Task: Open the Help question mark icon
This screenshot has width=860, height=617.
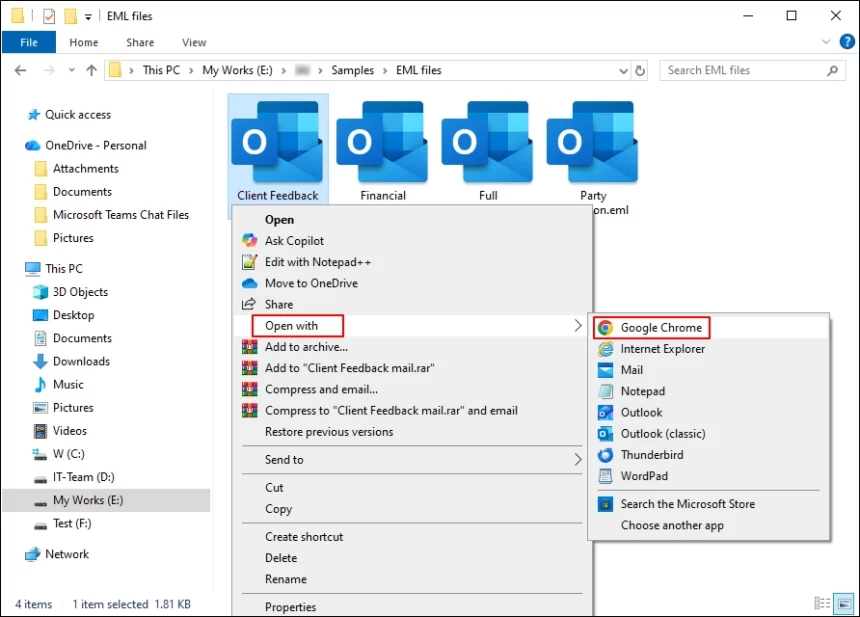Action: 847,42
